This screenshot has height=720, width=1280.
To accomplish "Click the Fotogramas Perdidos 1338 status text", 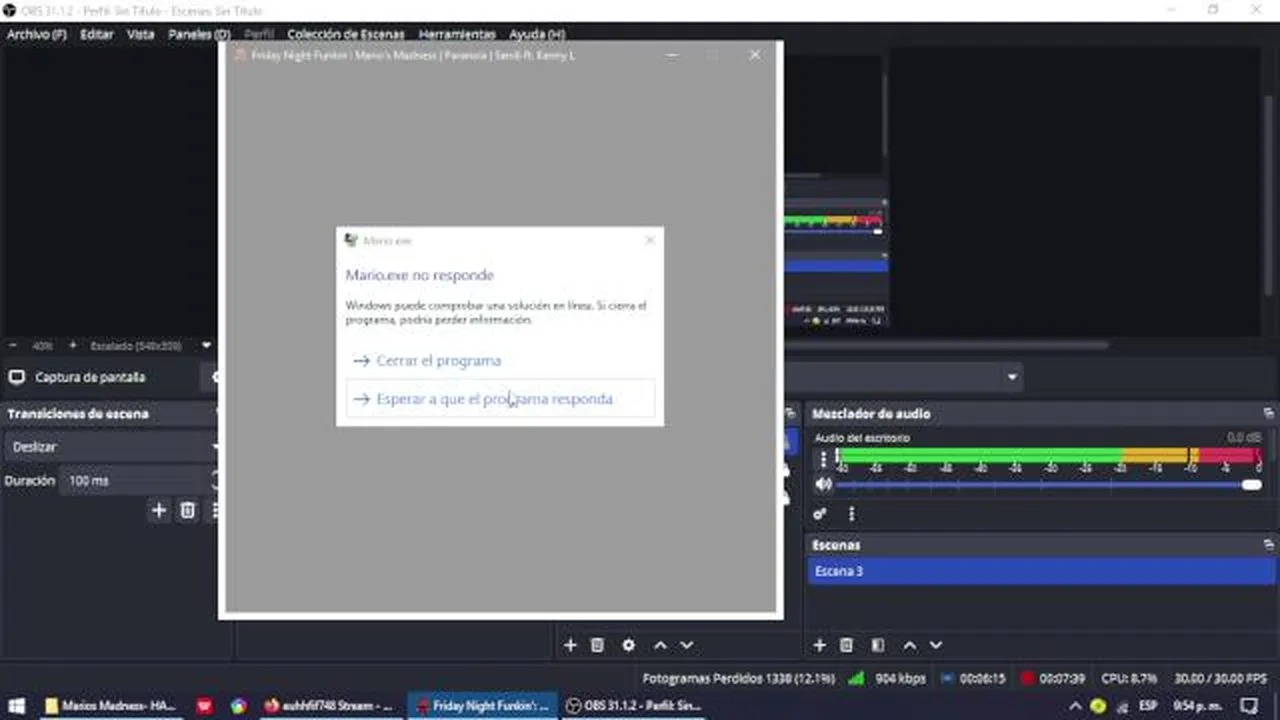I will (x=738, y=678).
